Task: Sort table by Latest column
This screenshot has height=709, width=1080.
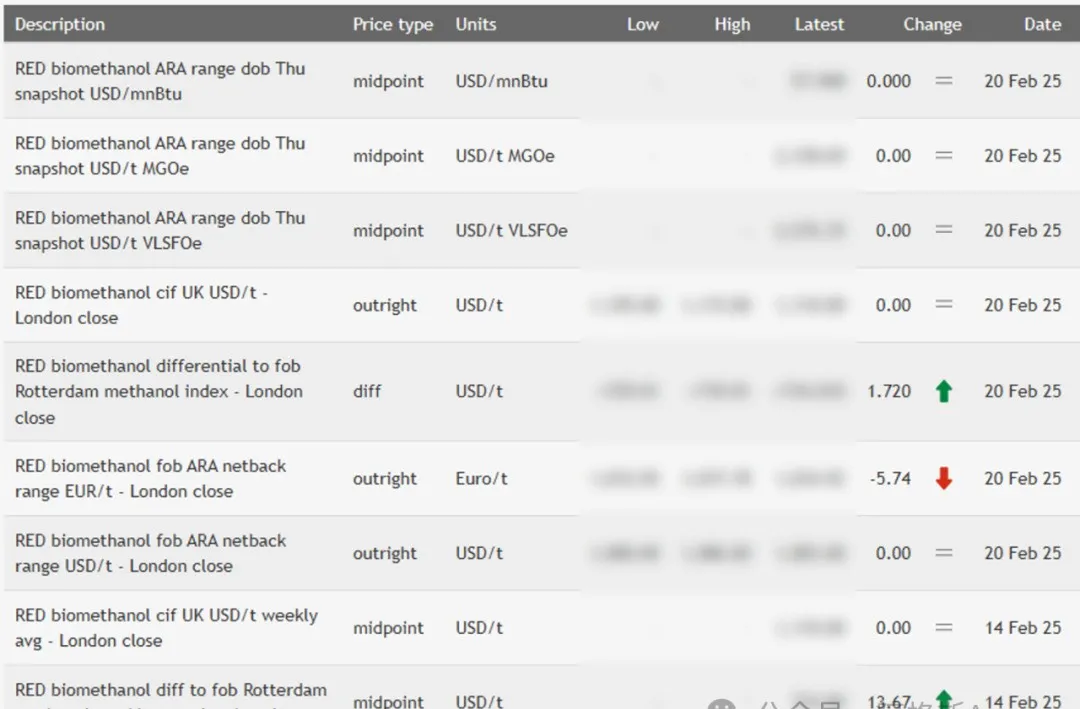Action: click(x=819, y=24)
